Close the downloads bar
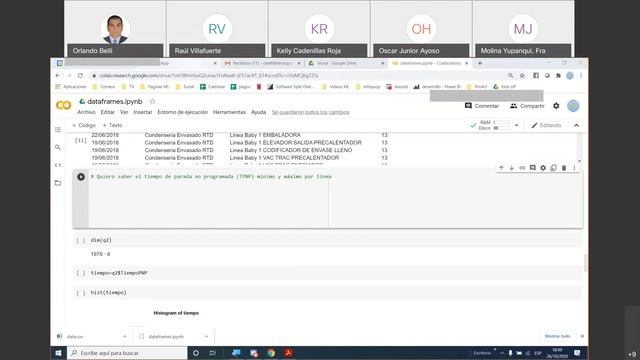 (x=582, y=336)
